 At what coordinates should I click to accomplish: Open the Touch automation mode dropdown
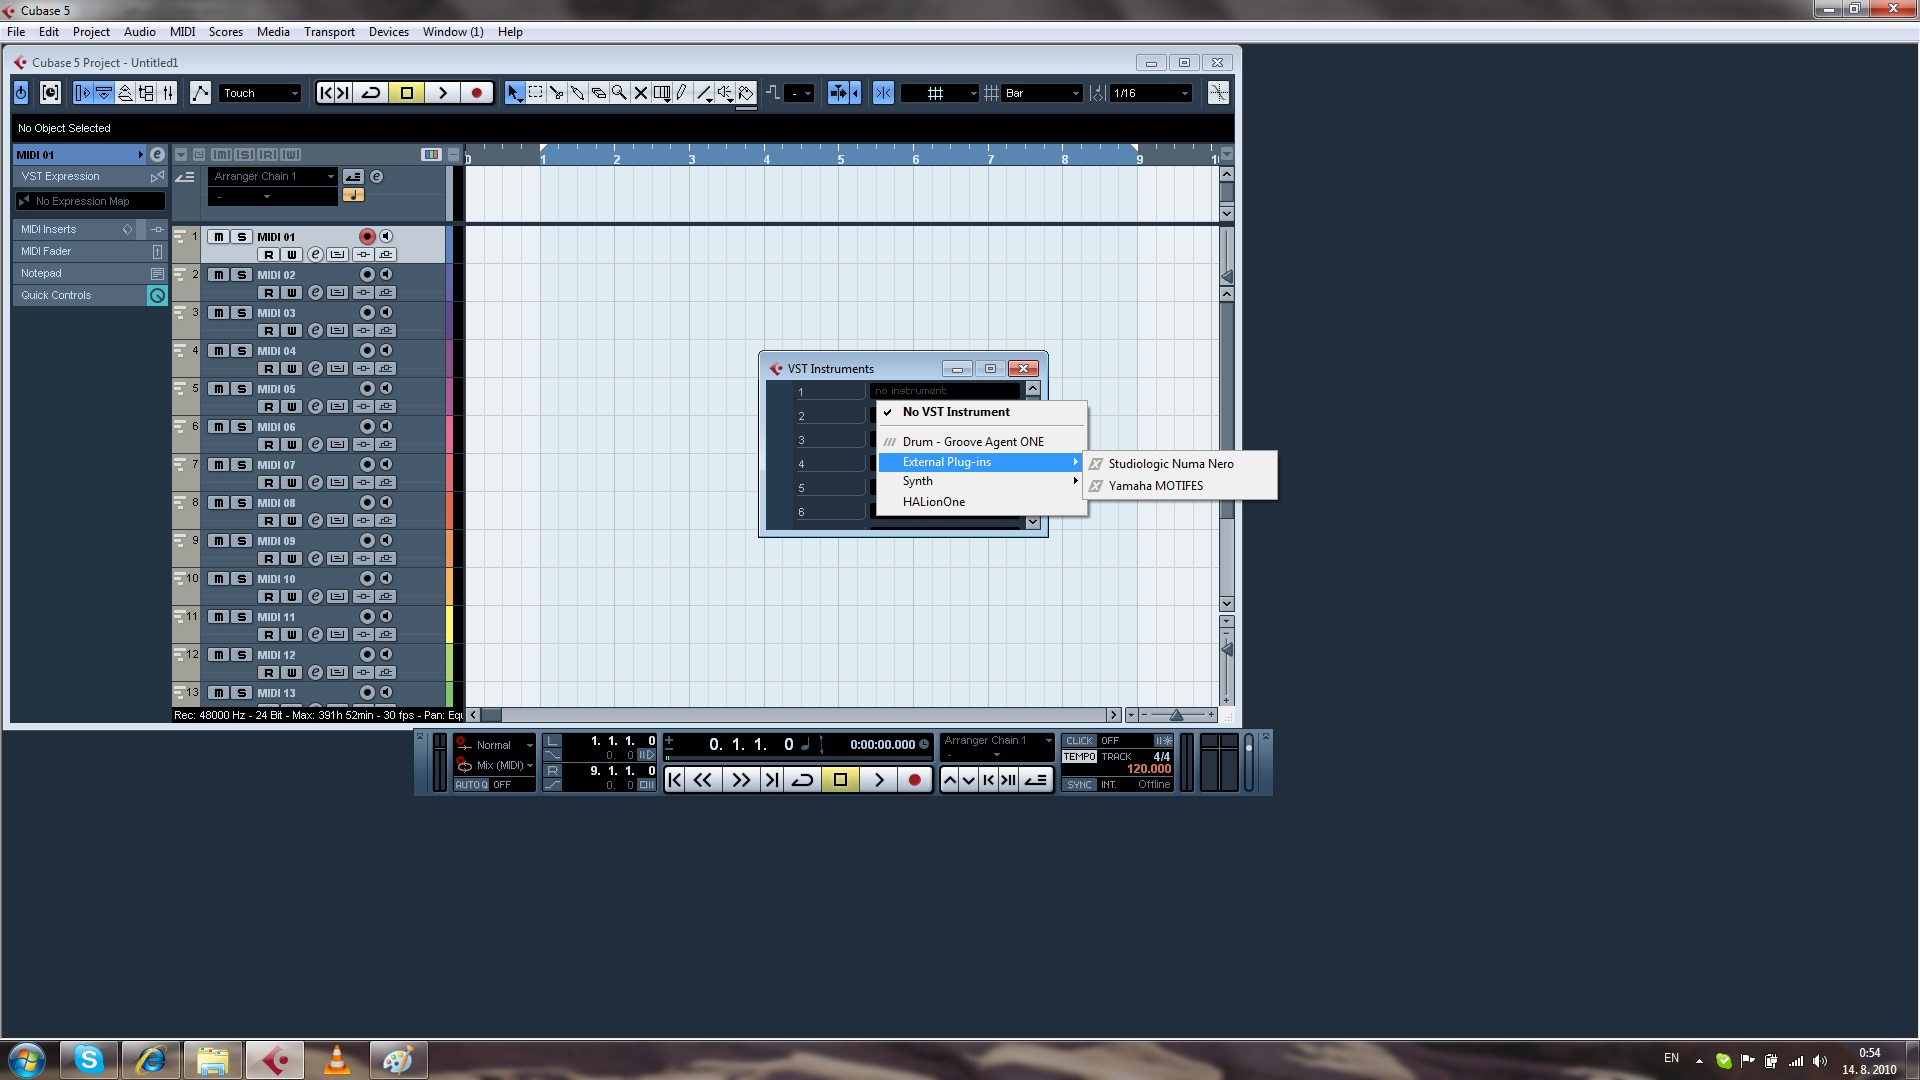click(260, 93)
